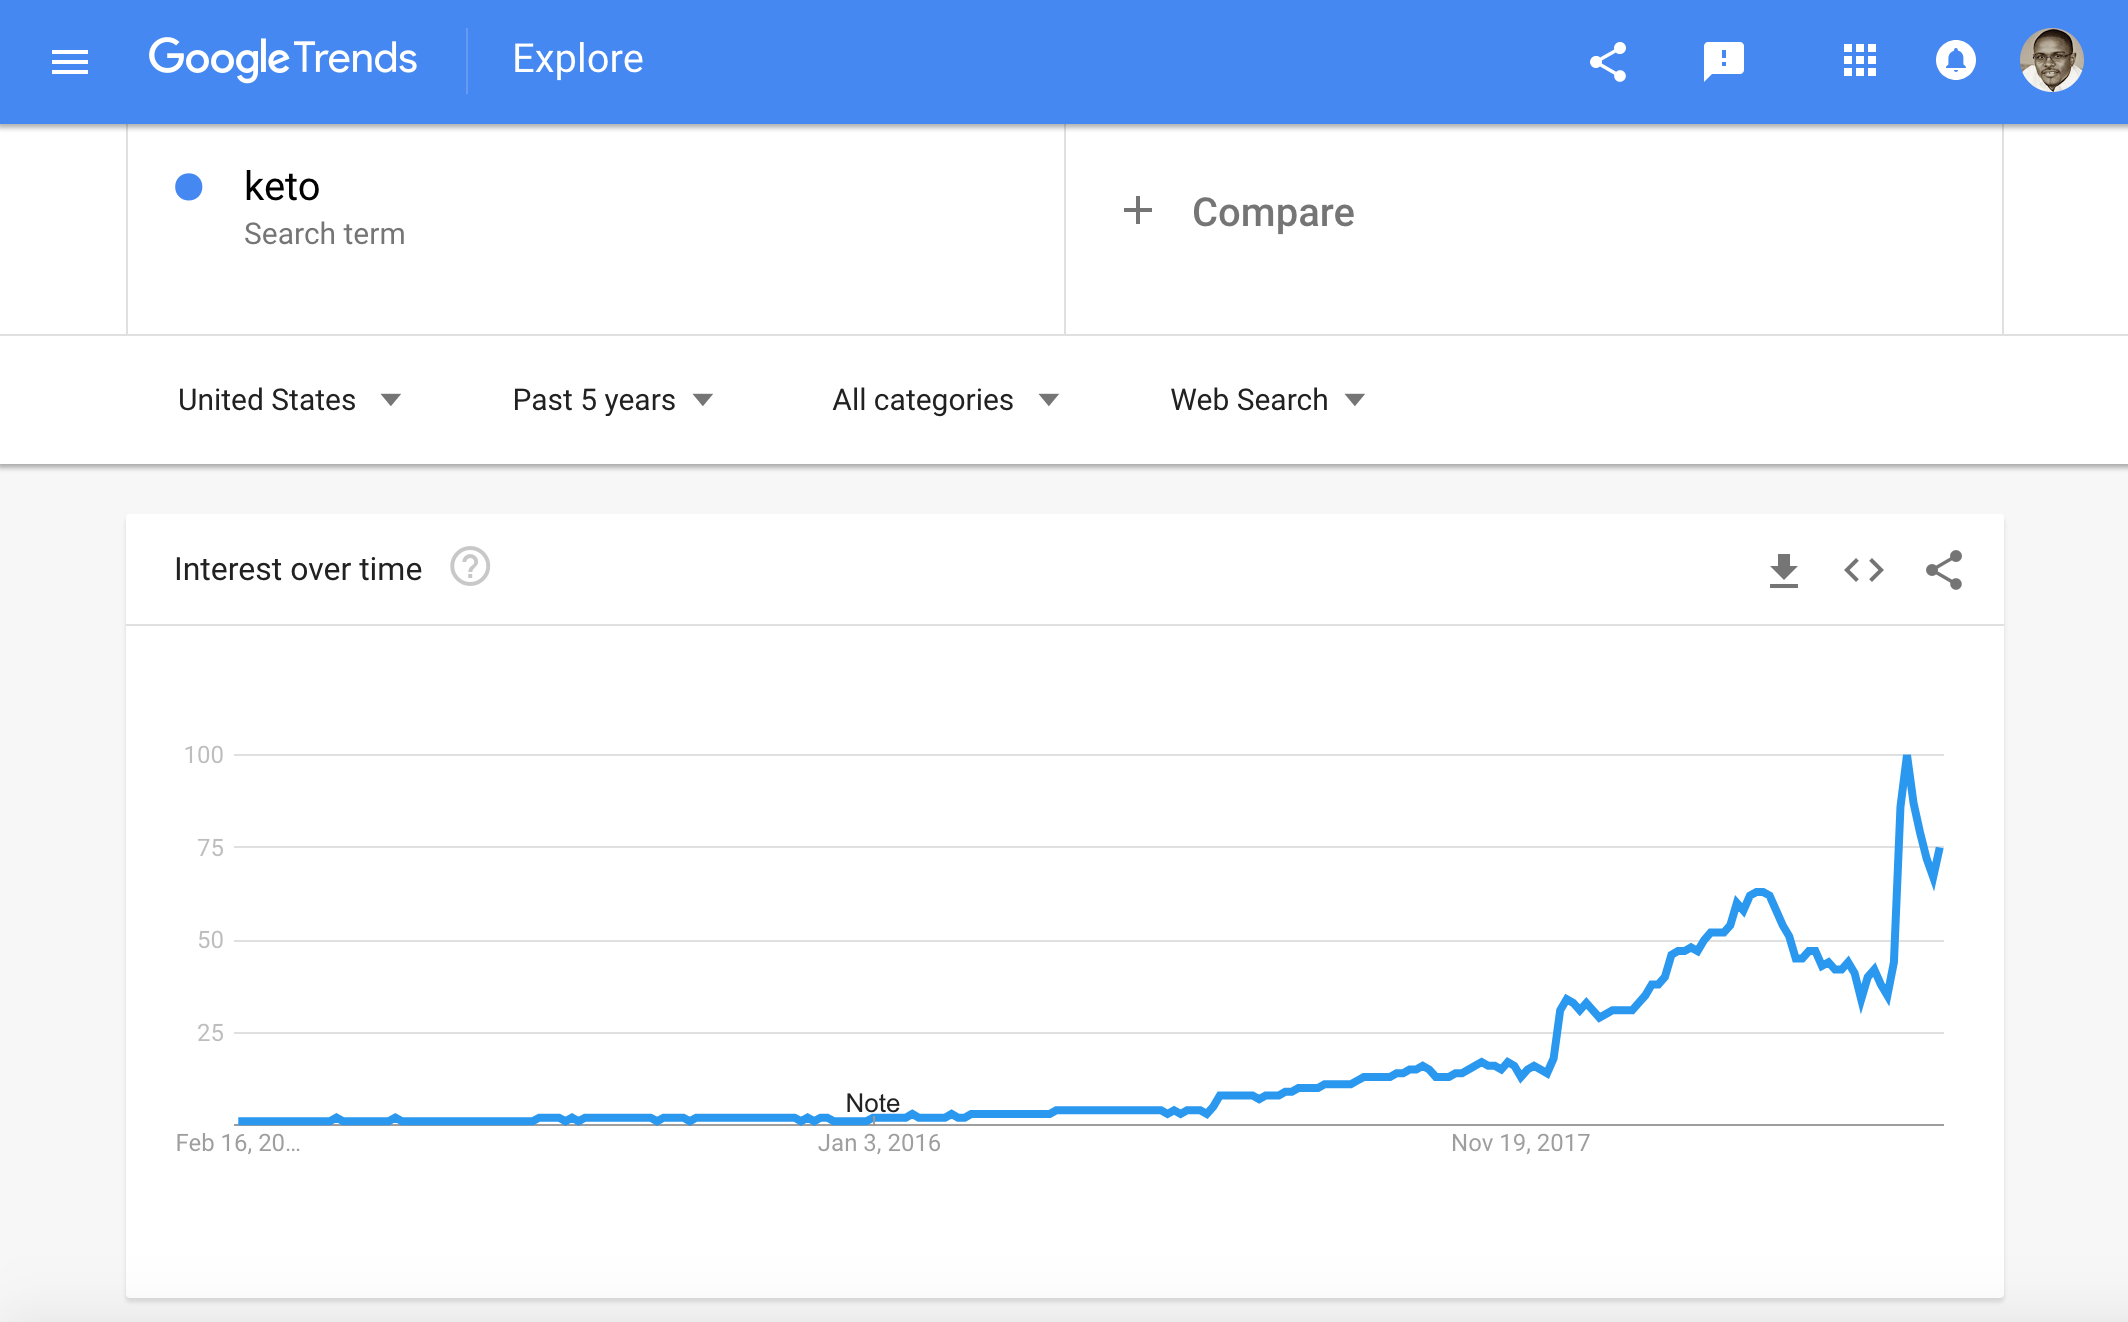Open the account profile picture
The width and height of the screenshot is (2128, 1322).
(x=2051, y=61)
